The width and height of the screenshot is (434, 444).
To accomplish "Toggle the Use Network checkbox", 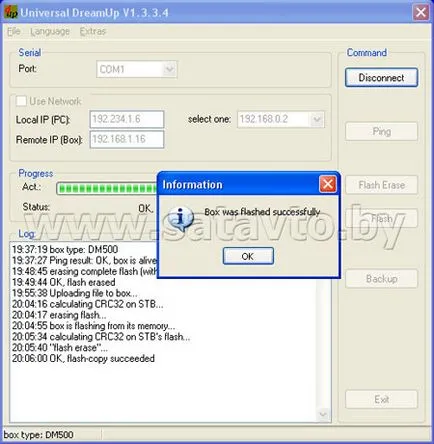I will [x=21, y=101].
